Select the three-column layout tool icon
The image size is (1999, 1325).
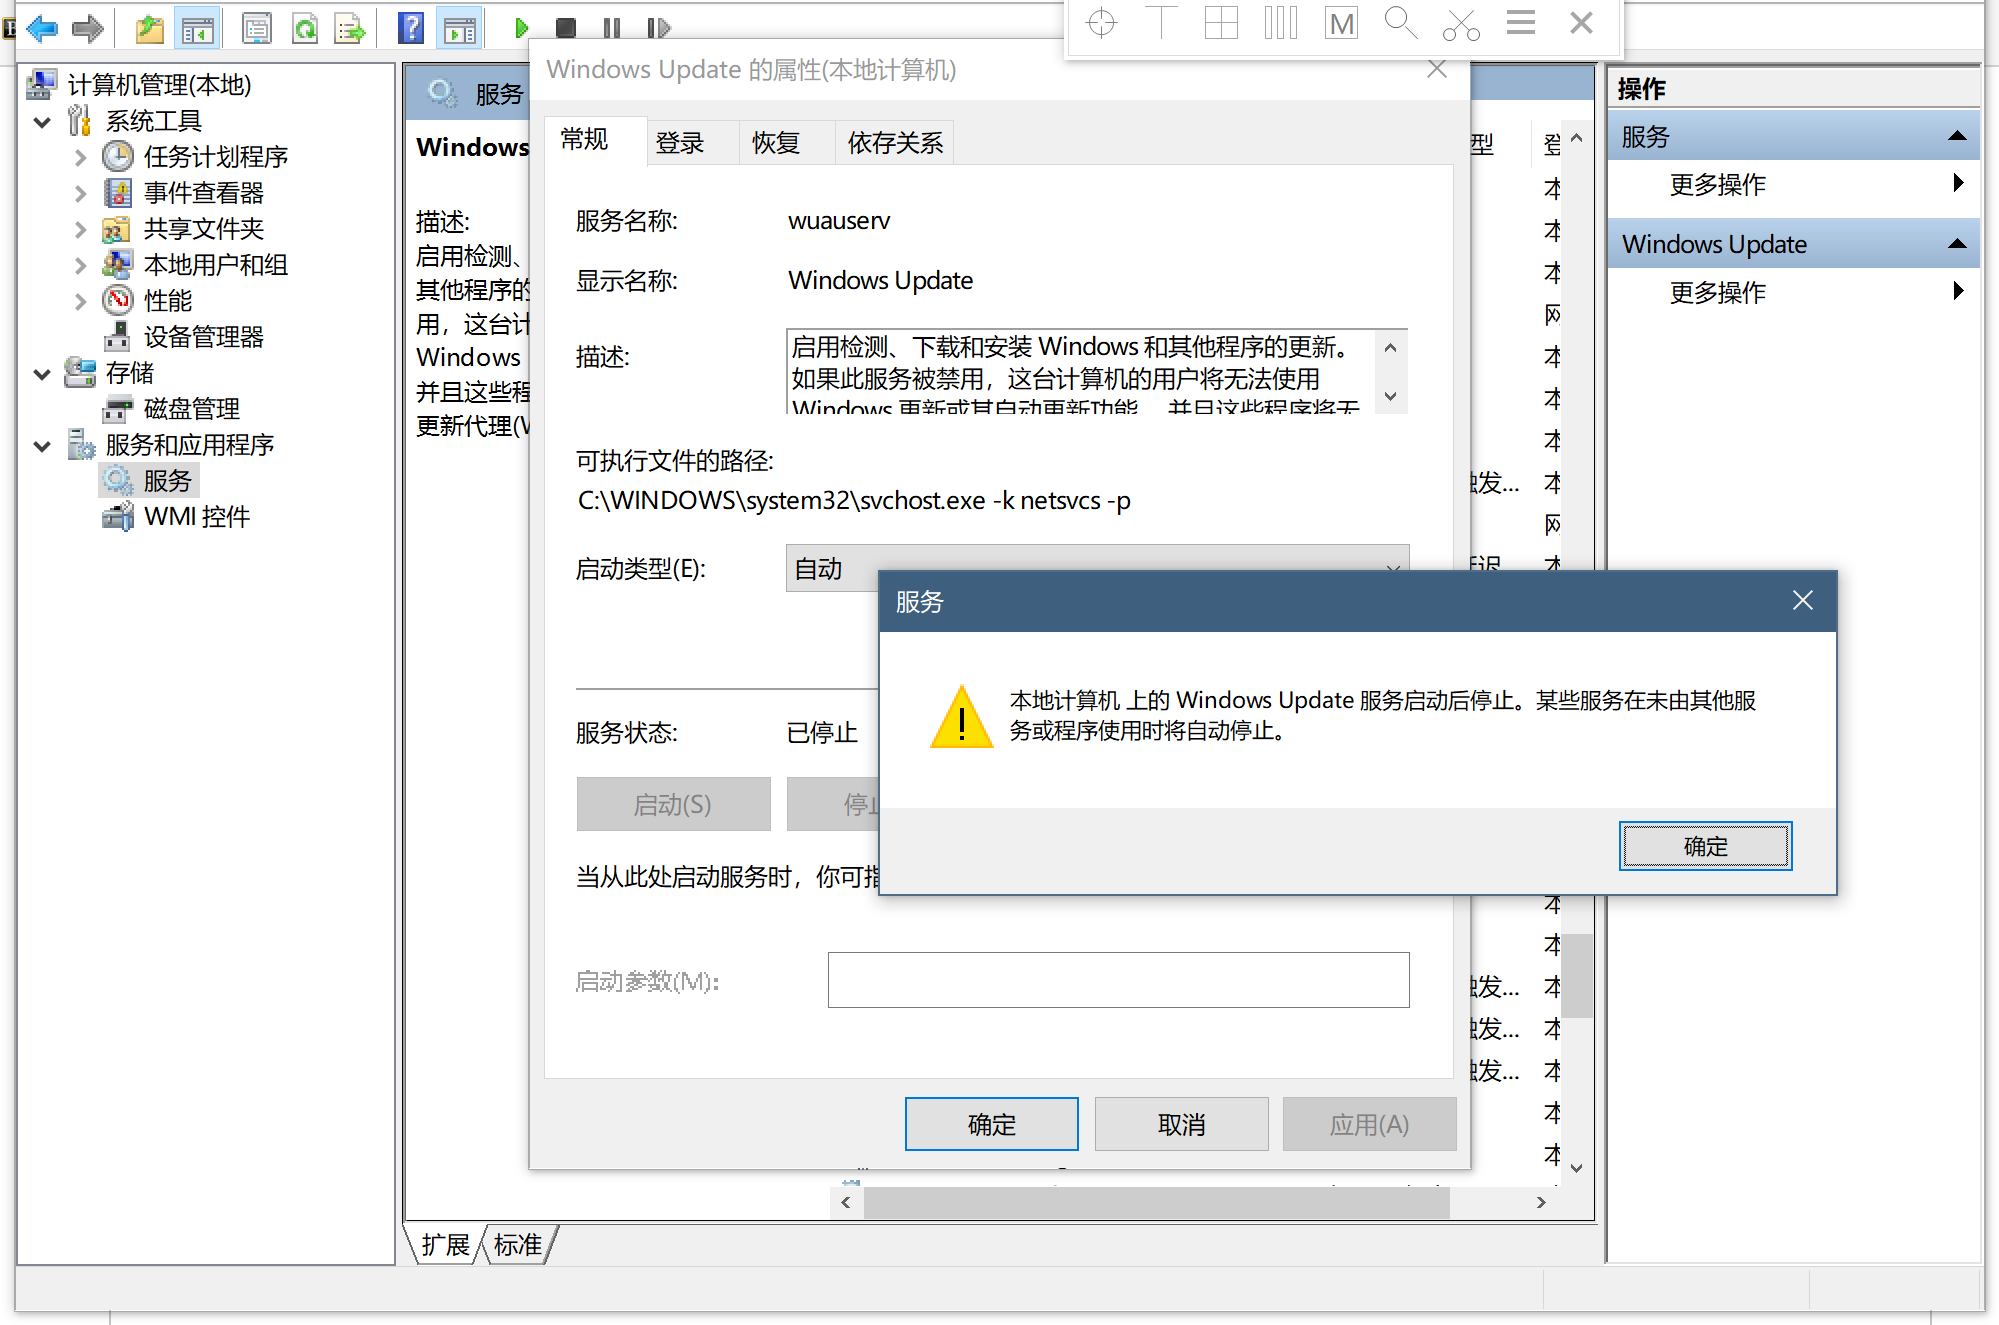(1281, 23)
